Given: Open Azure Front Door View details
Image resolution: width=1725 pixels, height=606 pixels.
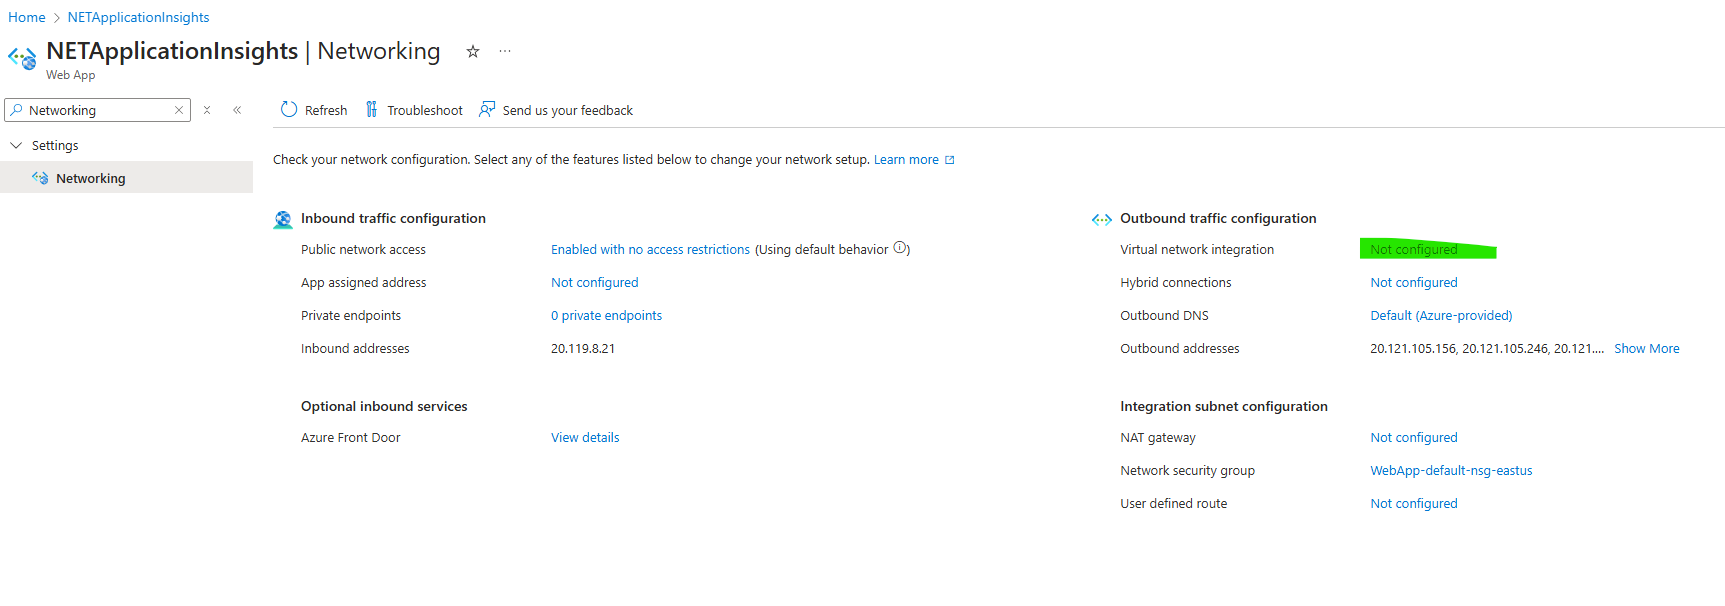Looking at the screenshot, I should (x=585, y=438).
